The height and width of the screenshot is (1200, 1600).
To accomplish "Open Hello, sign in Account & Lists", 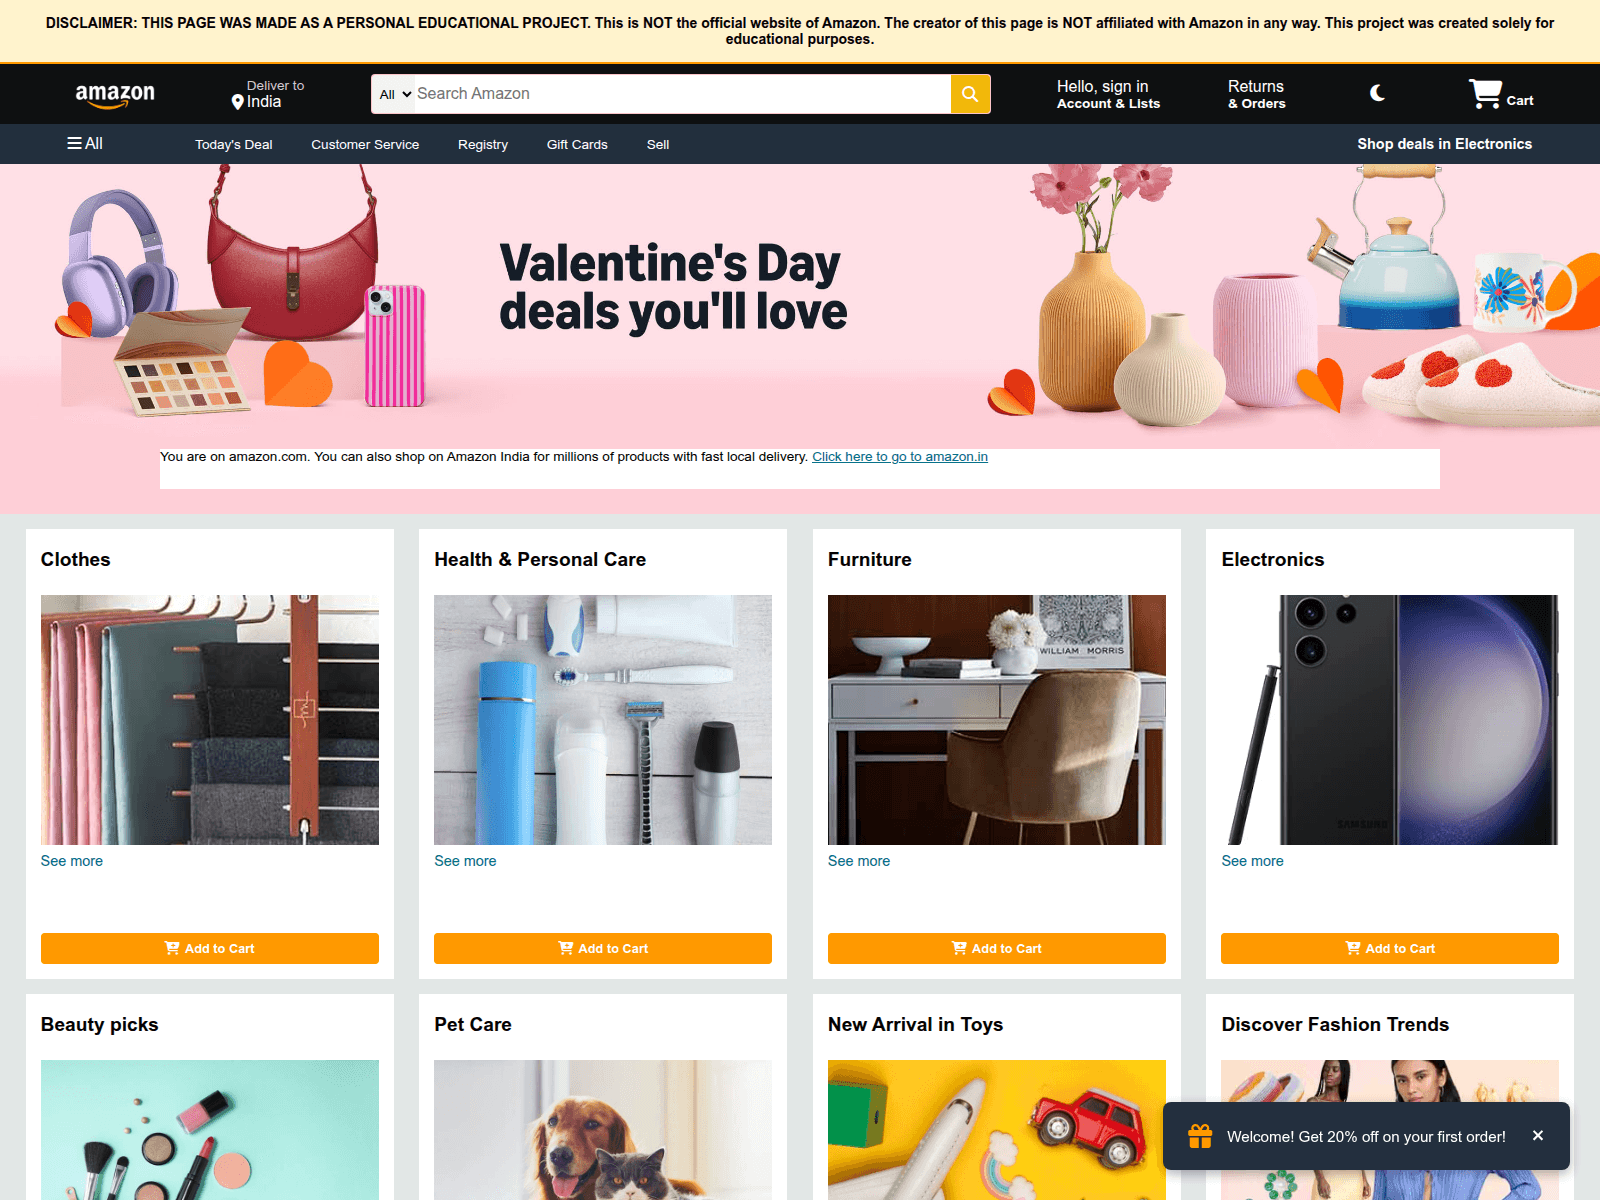I will [x=1108, y=94].
